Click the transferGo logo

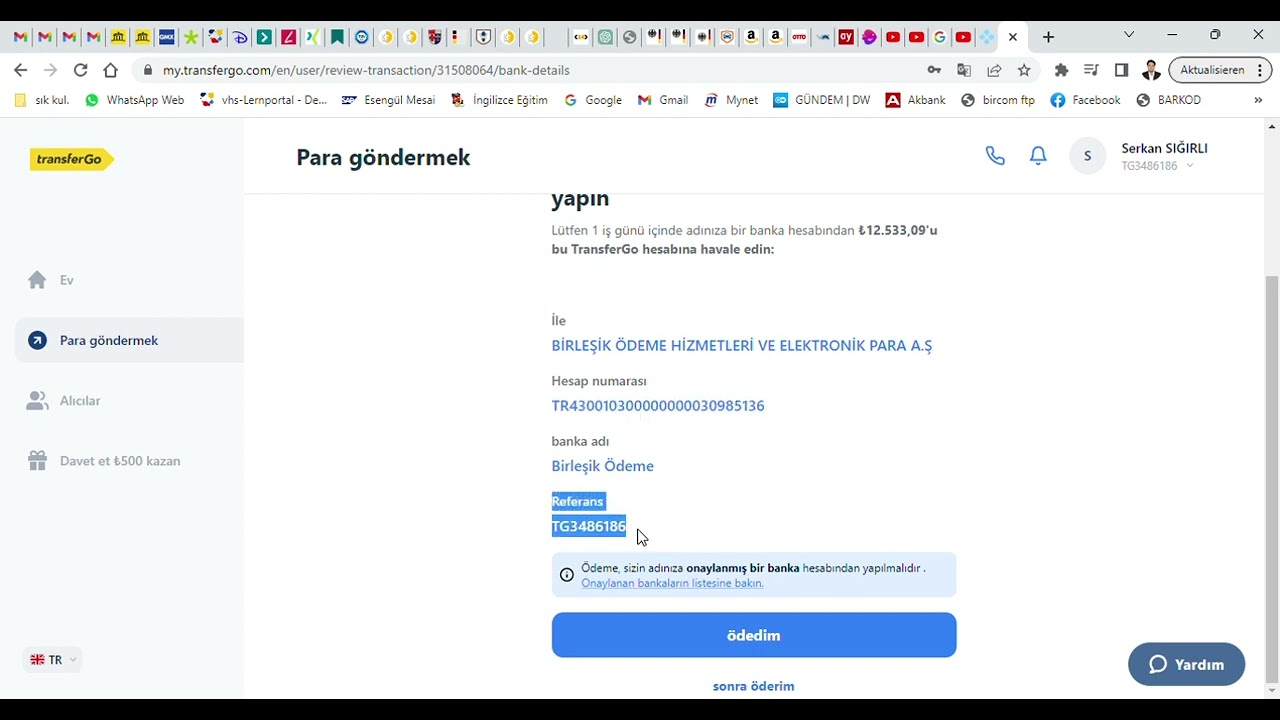point(72,159)
